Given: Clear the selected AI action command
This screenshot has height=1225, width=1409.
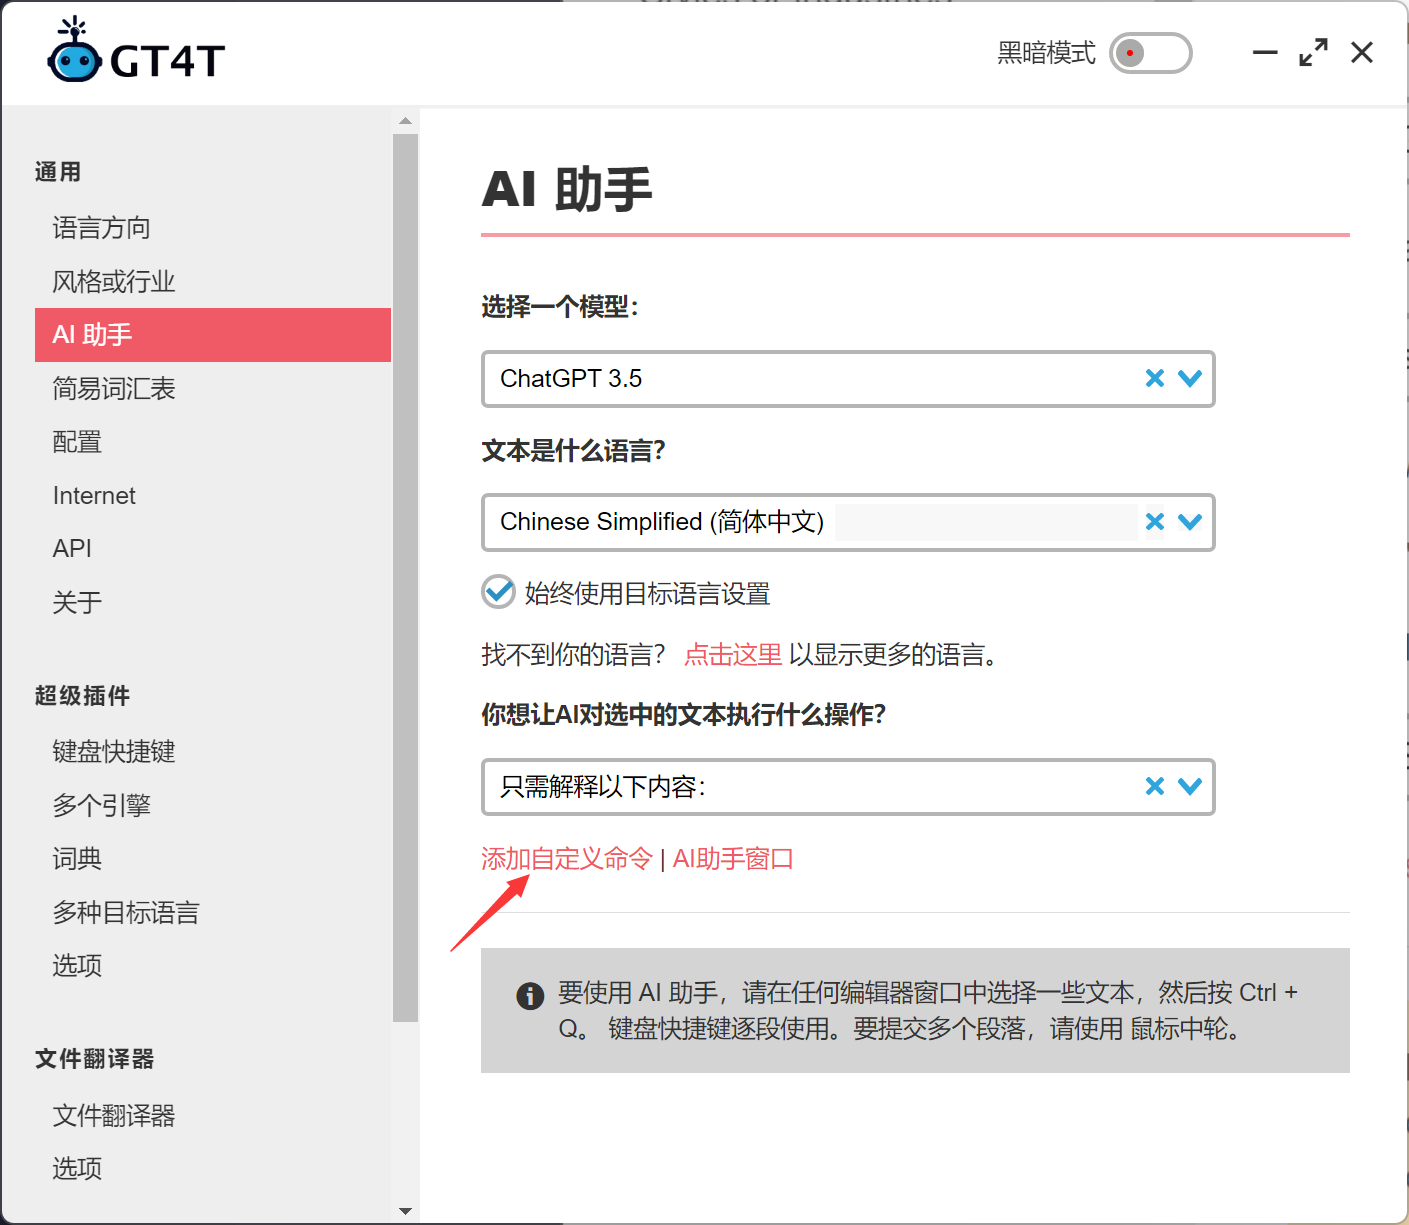Looking at the screenshot, I should click(1155, 786).
